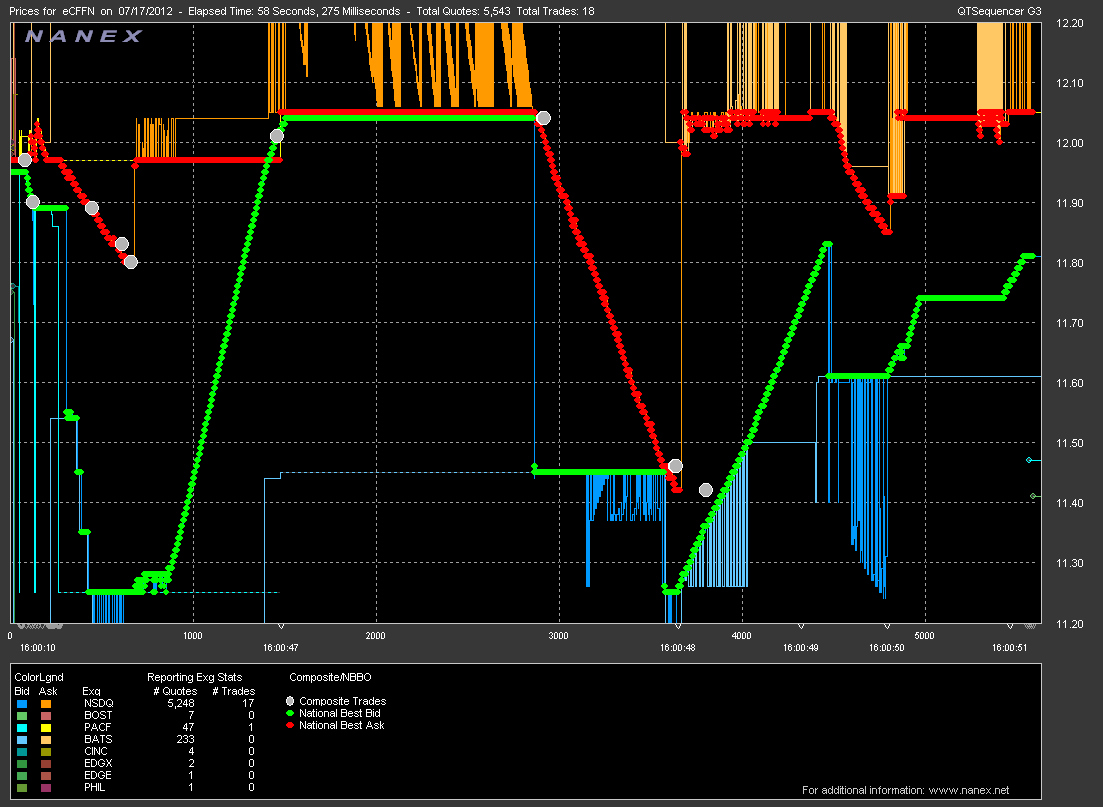Click the National Best Bid green legend dot

(x=290, y=713)
